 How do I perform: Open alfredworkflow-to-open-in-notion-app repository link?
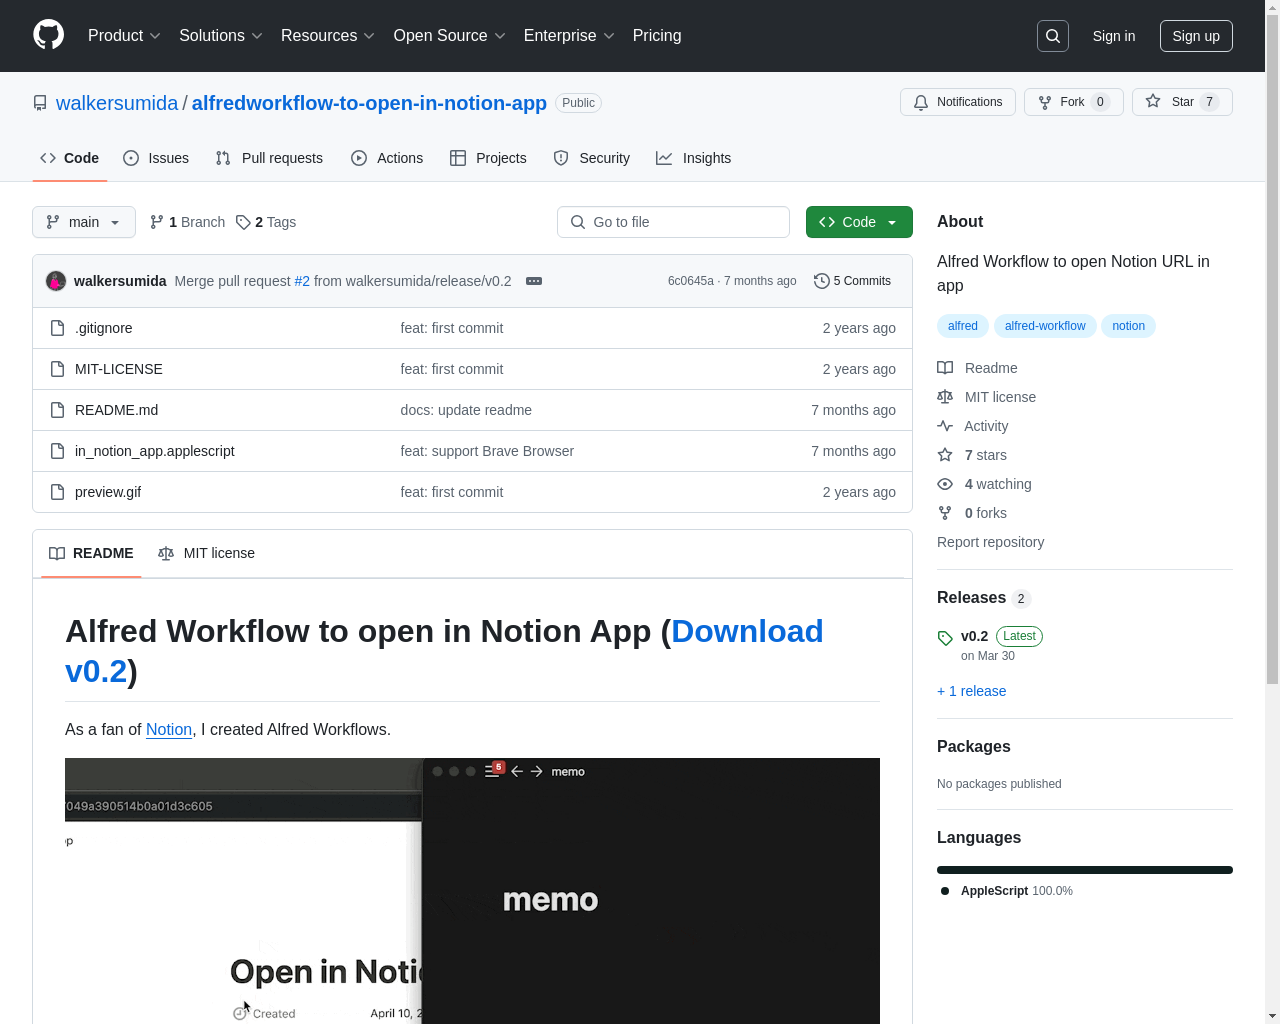369,103
